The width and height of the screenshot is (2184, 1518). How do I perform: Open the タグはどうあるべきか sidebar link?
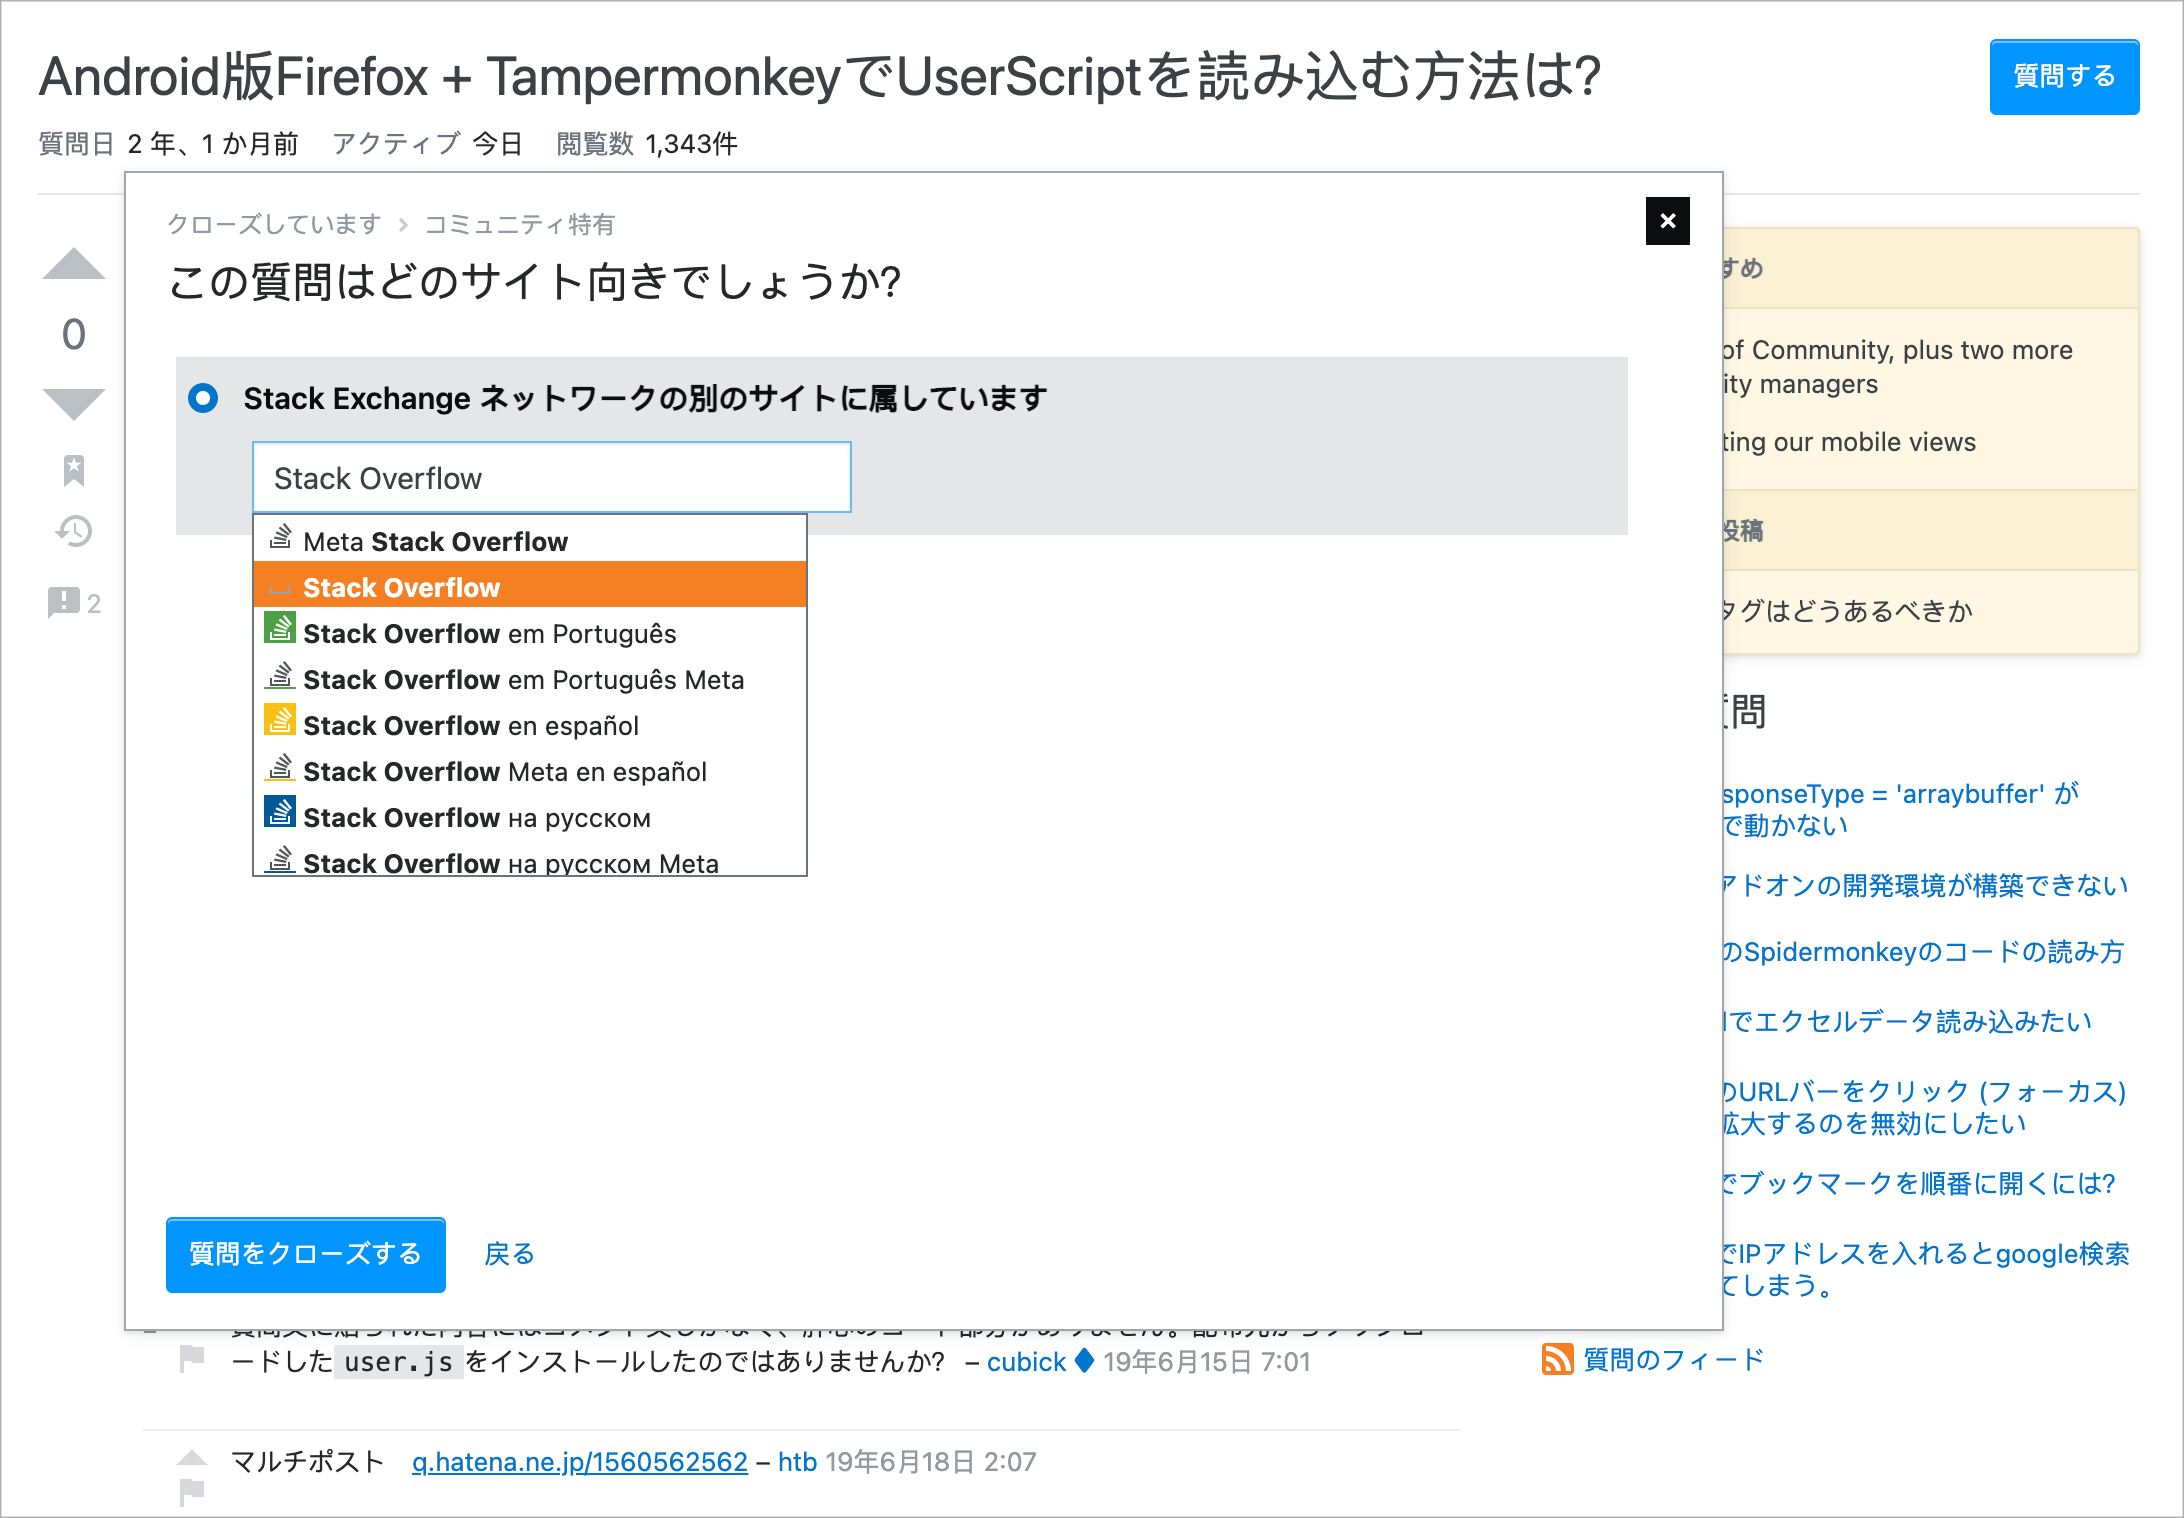[x=1846, y=611]
